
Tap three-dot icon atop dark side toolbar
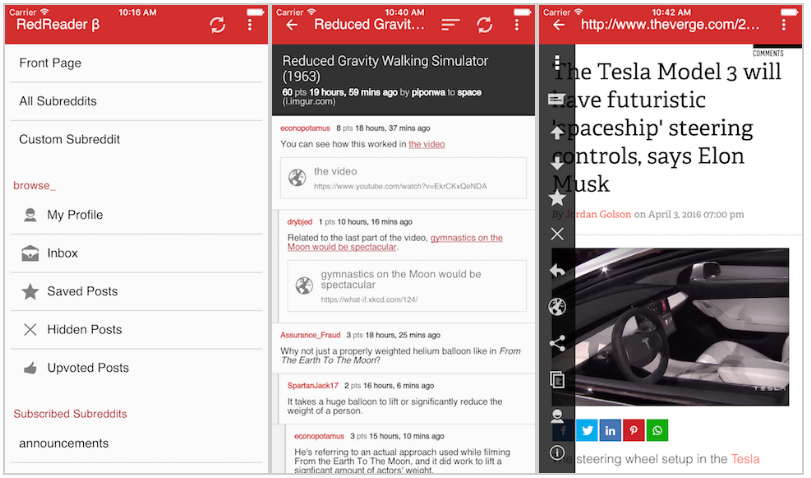(x=557, y=62)
